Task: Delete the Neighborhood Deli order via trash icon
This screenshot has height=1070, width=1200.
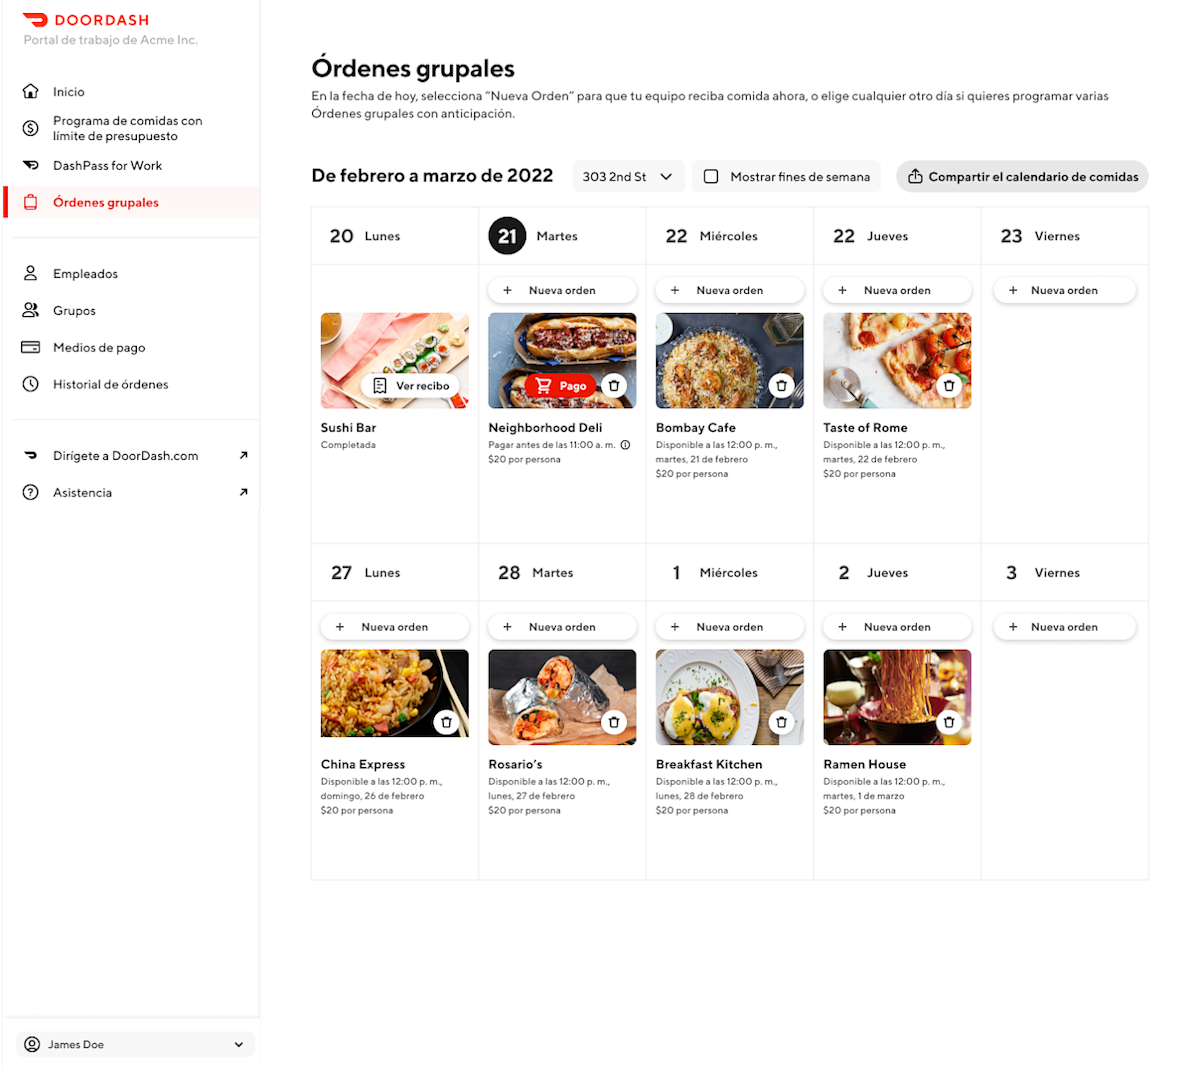Action: point(614,385)
